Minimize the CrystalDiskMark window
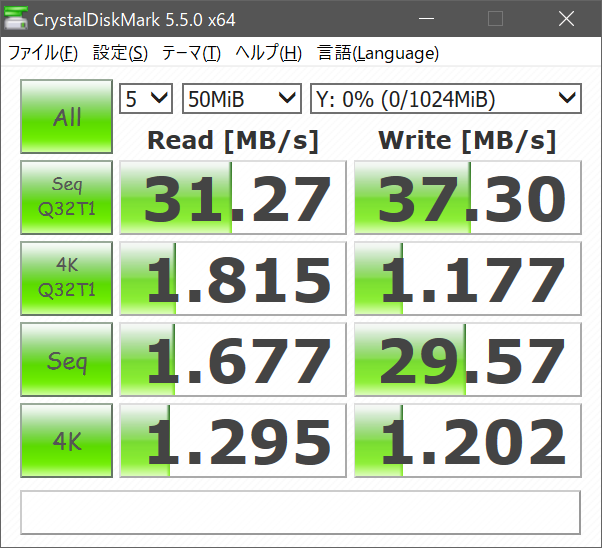602x548 pixels. click(x=427, y=18)
